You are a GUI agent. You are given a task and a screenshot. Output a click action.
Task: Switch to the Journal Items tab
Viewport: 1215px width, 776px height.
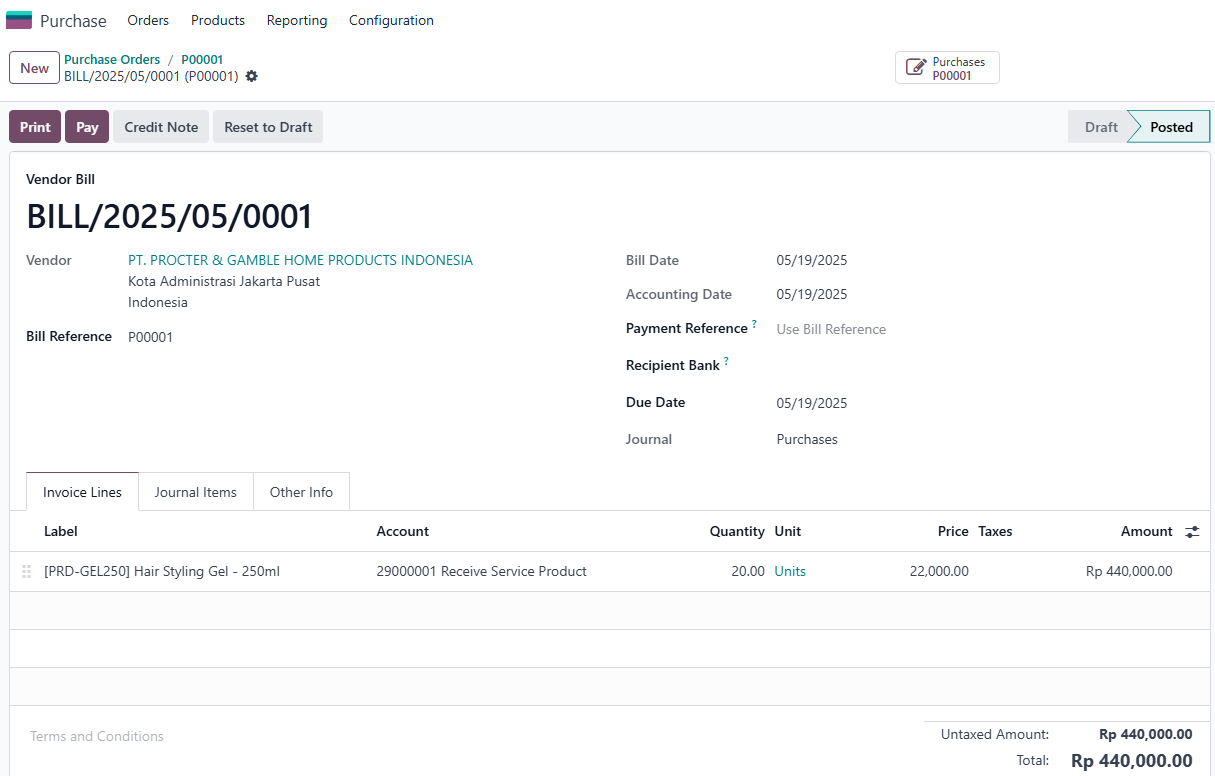pos(196,492)
